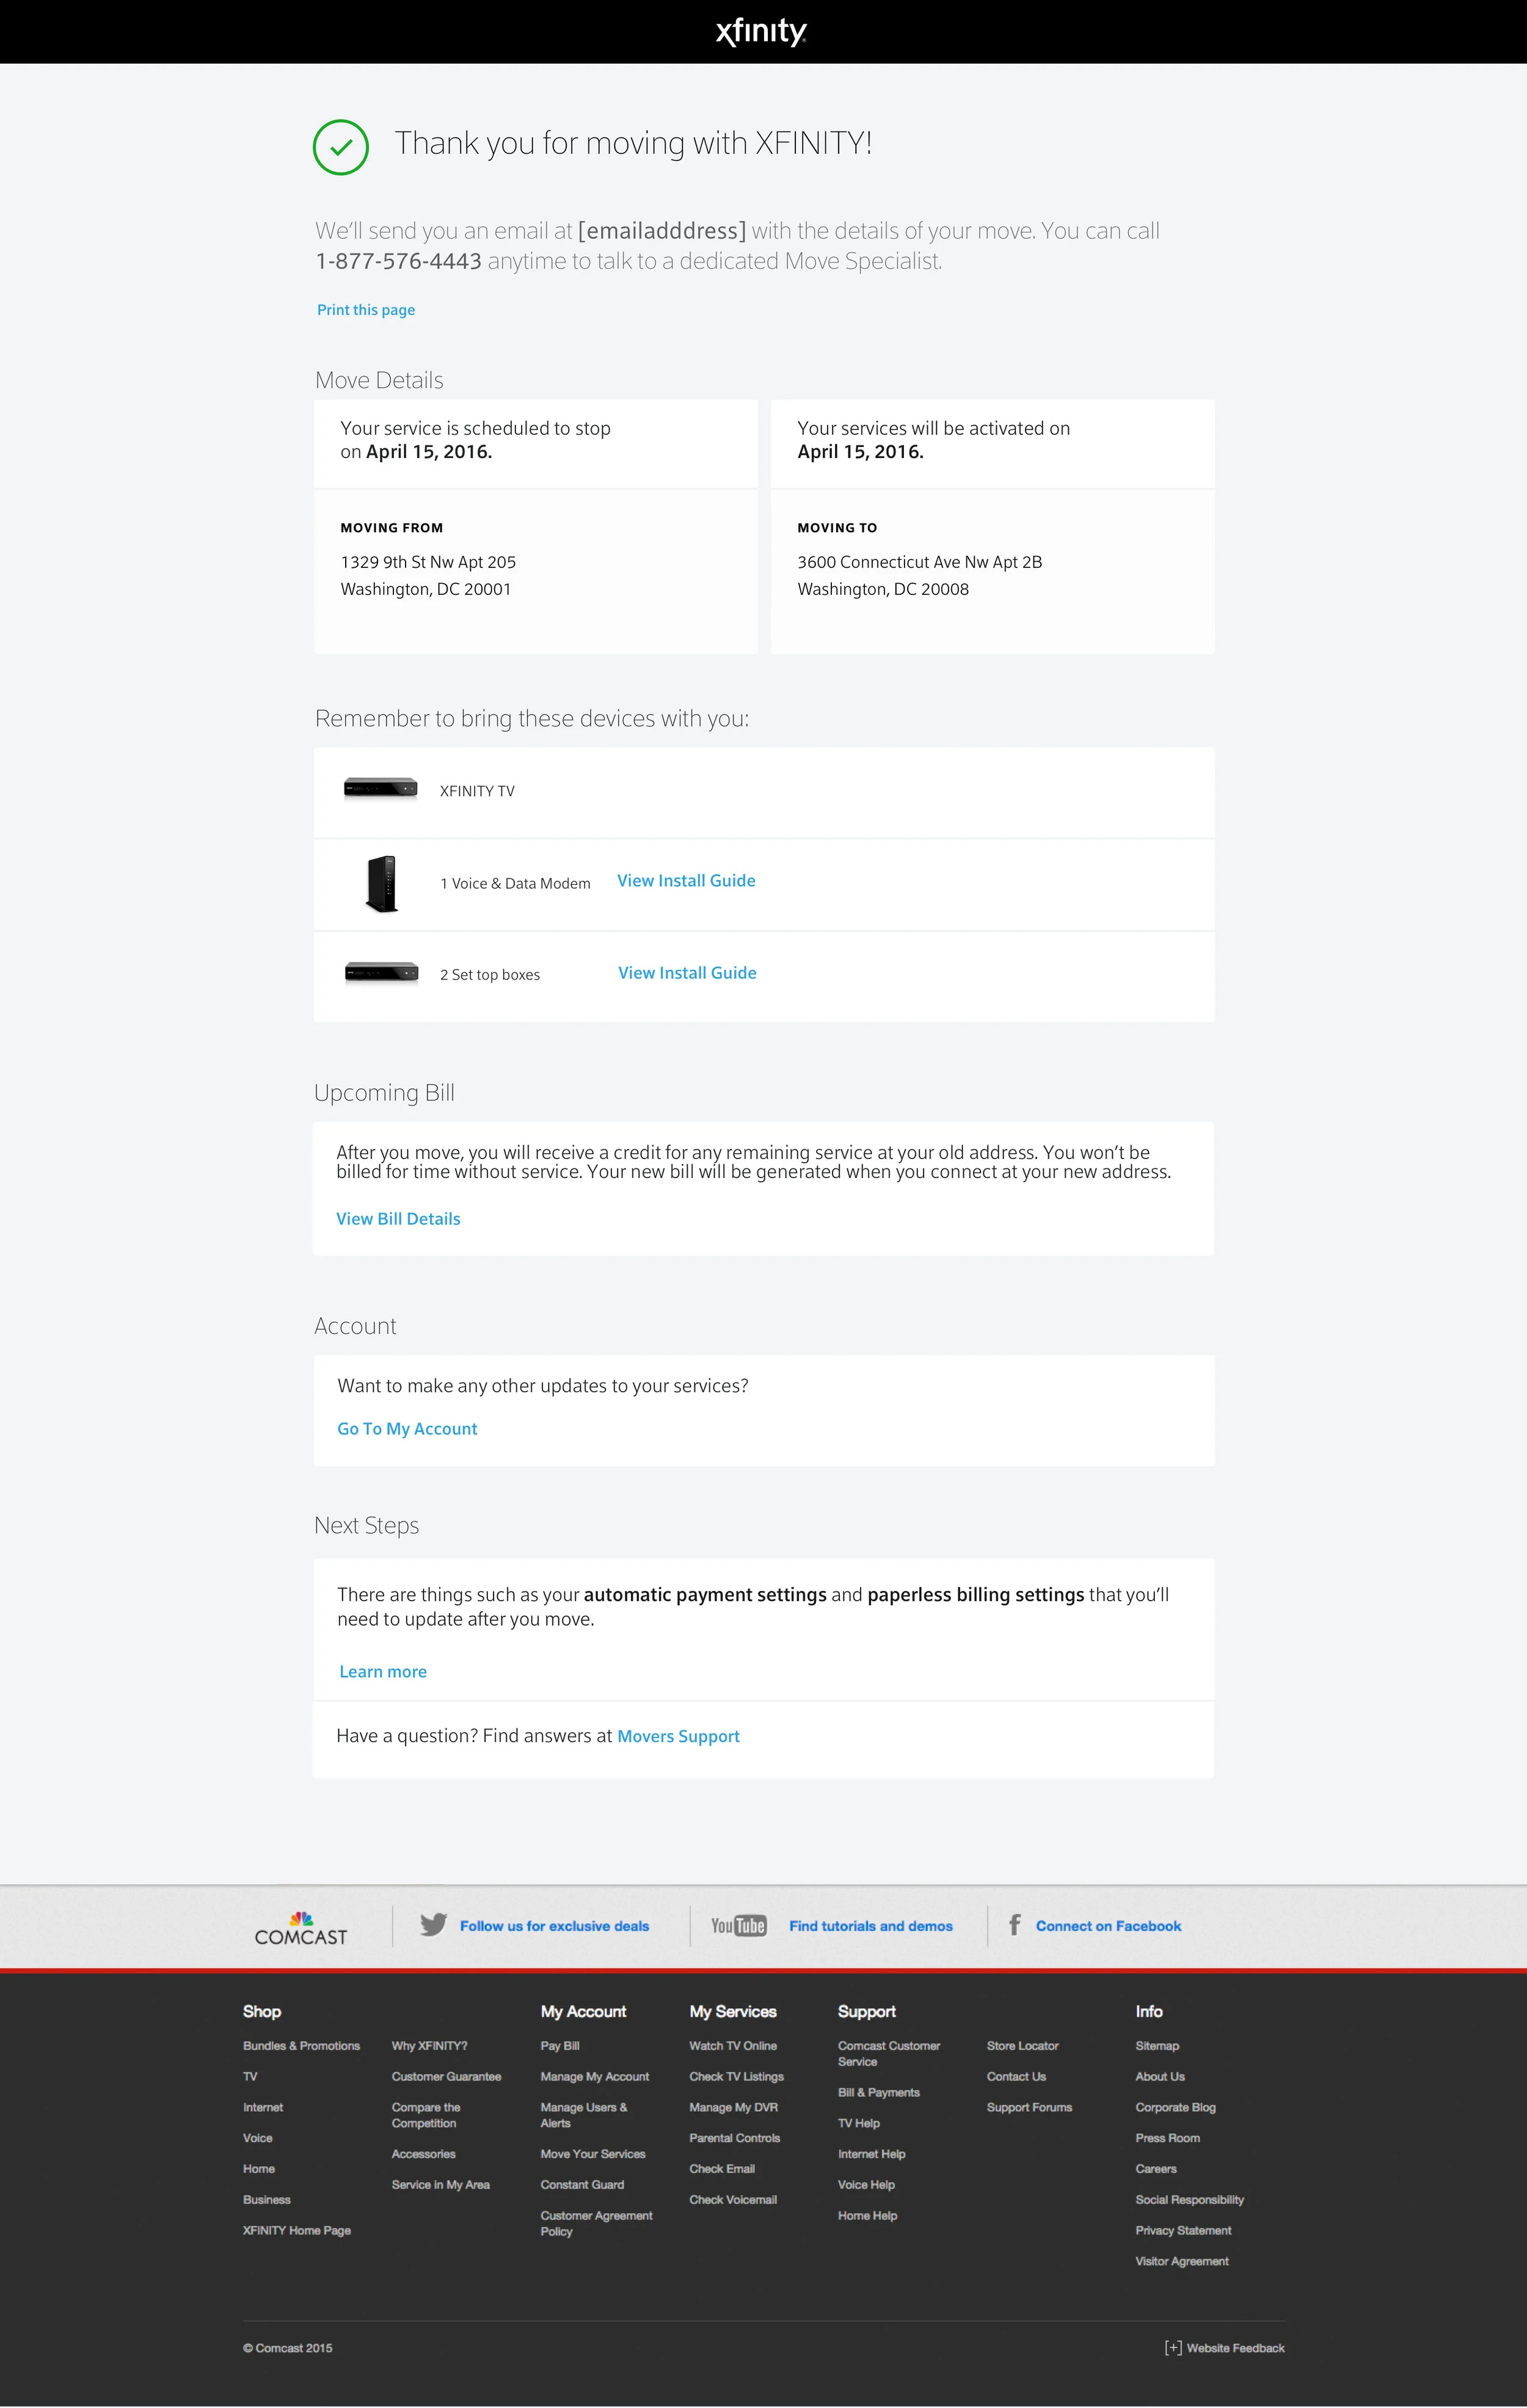Click Learn more under Next Steps
Image resolution: width=1527 pixels, height=2408 pixels.
(383, 1672)
